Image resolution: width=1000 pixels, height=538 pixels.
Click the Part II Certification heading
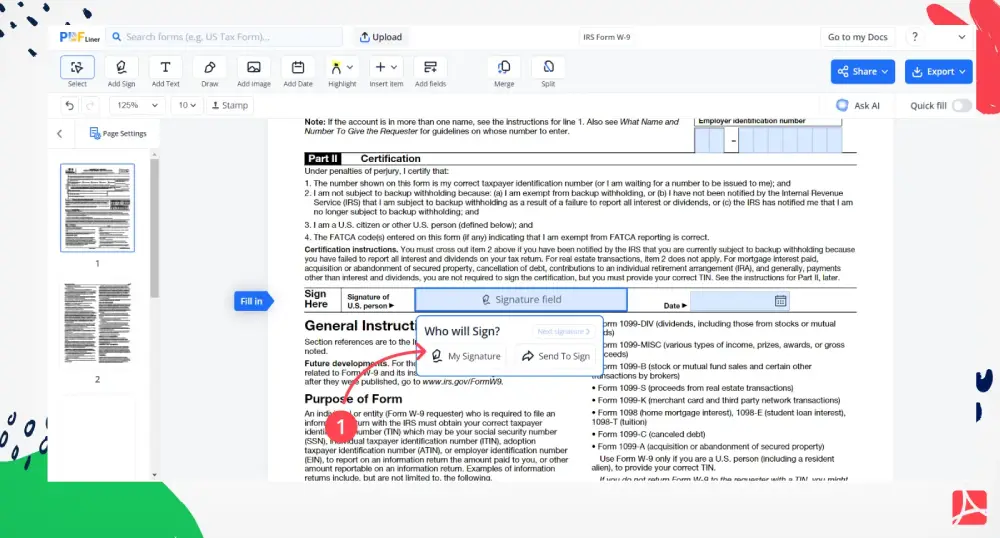(x=362, y=159)
